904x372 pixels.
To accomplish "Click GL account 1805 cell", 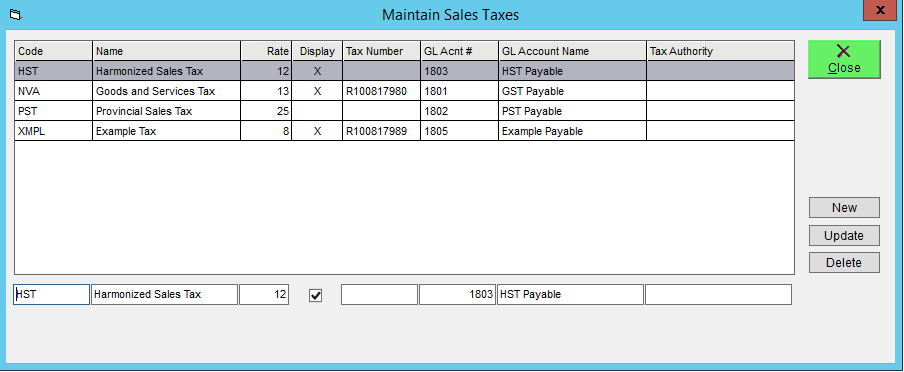I will point(459,131).
